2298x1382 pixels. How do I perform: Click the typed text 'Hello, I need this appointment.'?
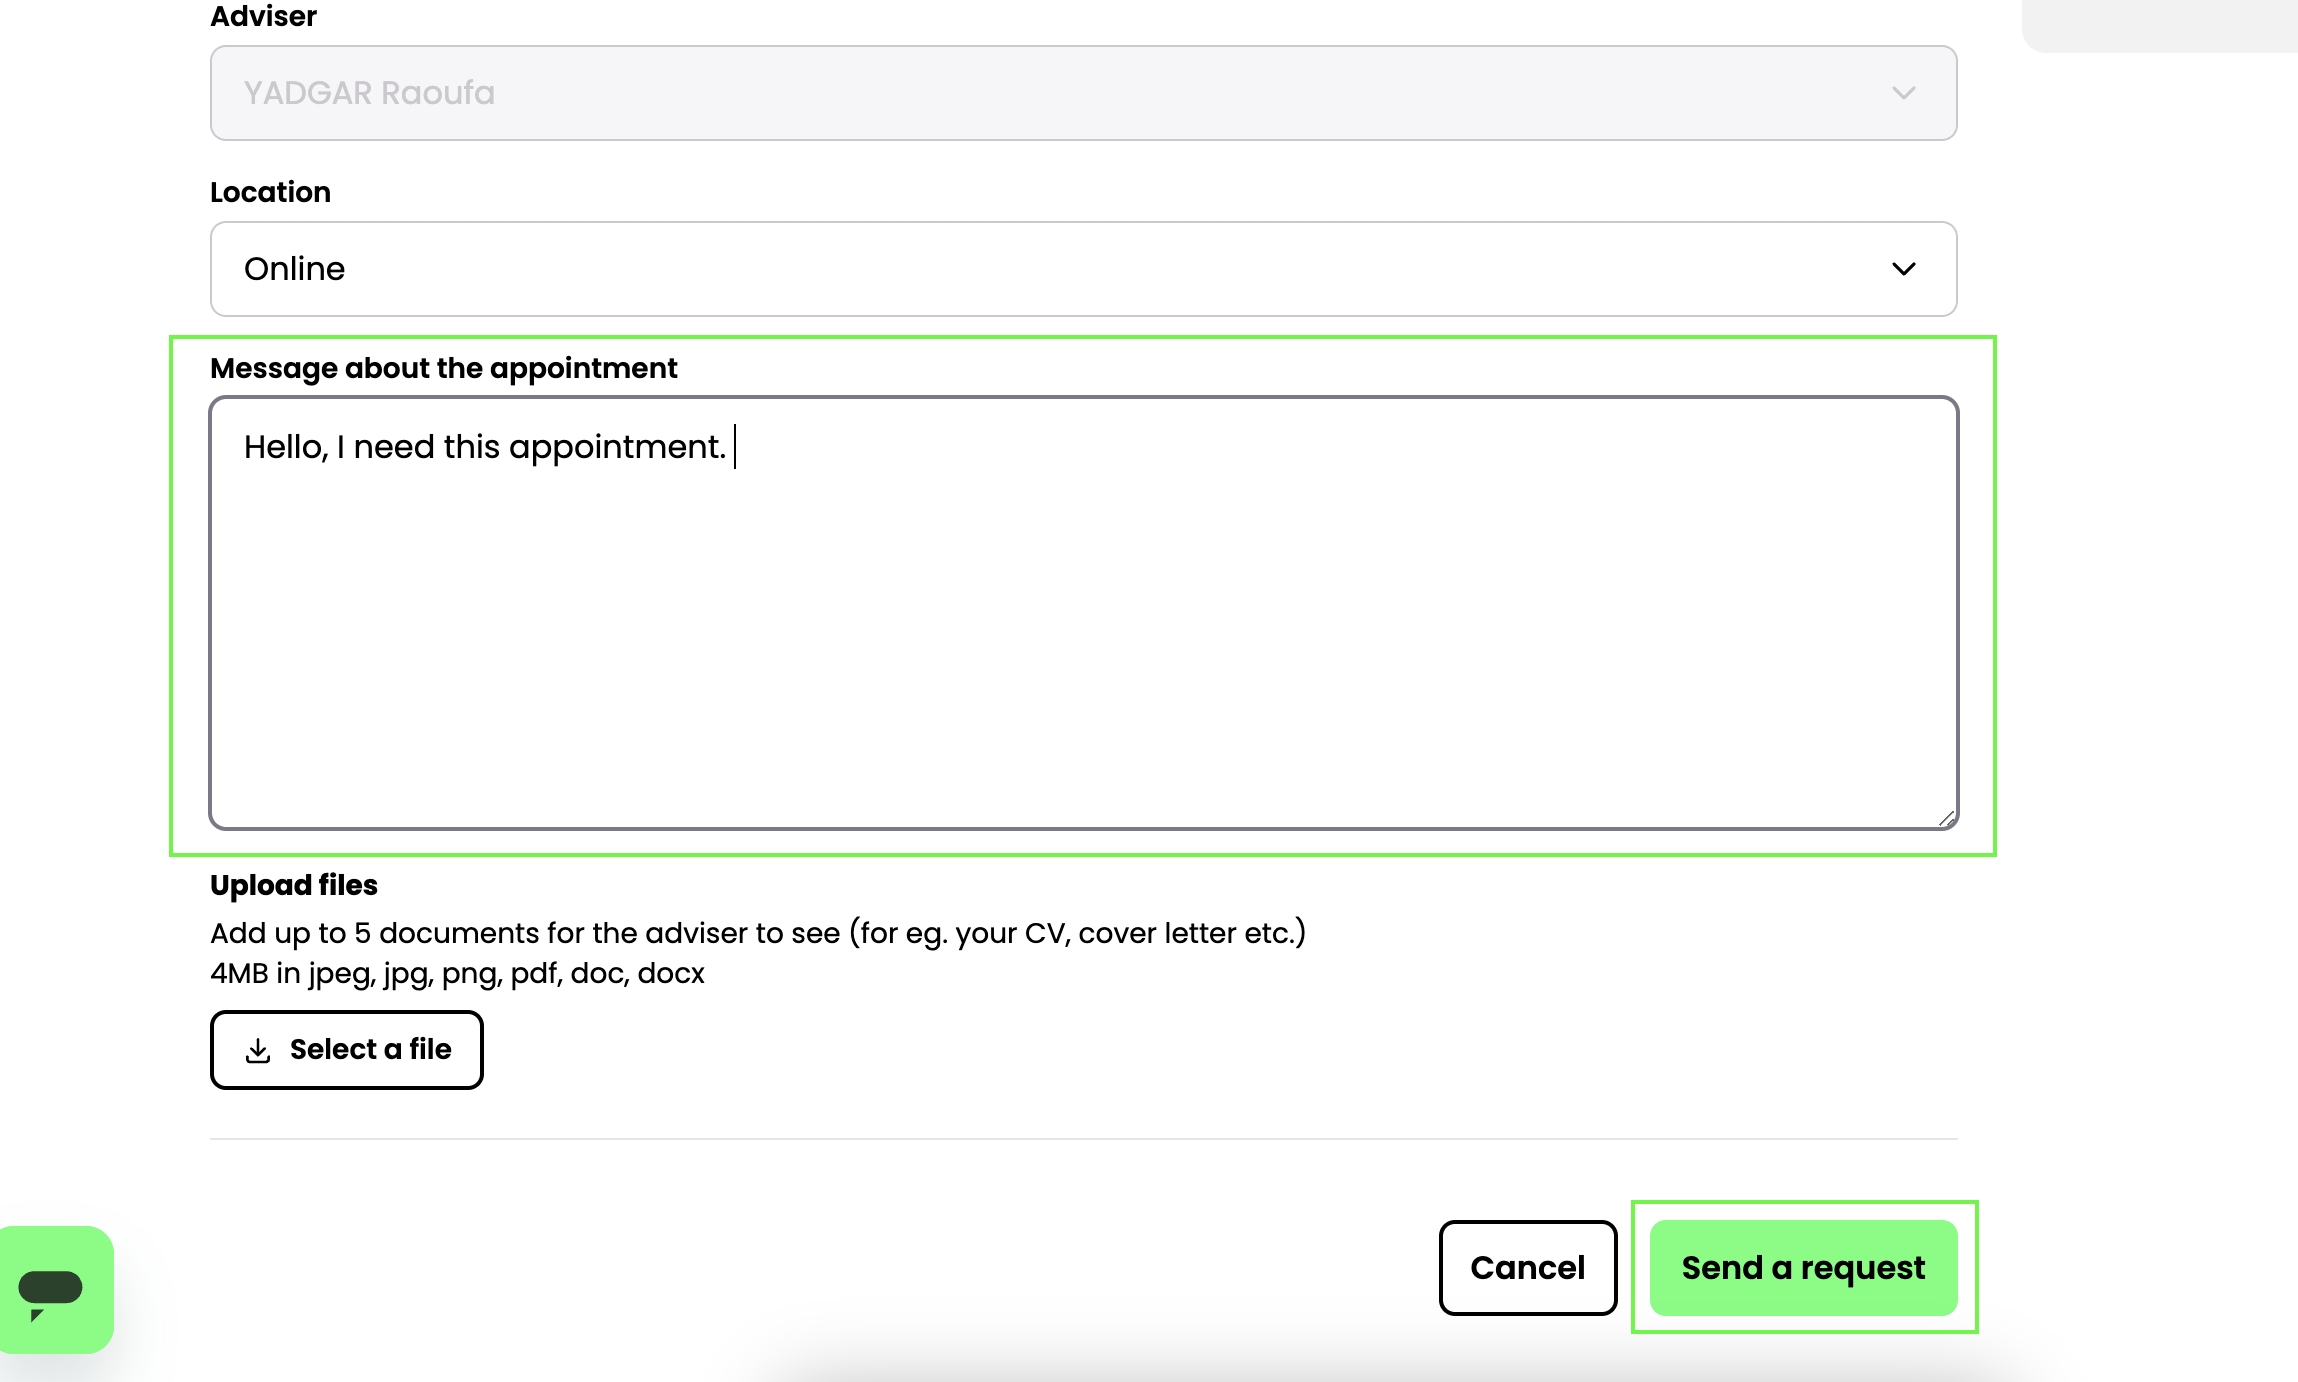(x=484, y=447)
